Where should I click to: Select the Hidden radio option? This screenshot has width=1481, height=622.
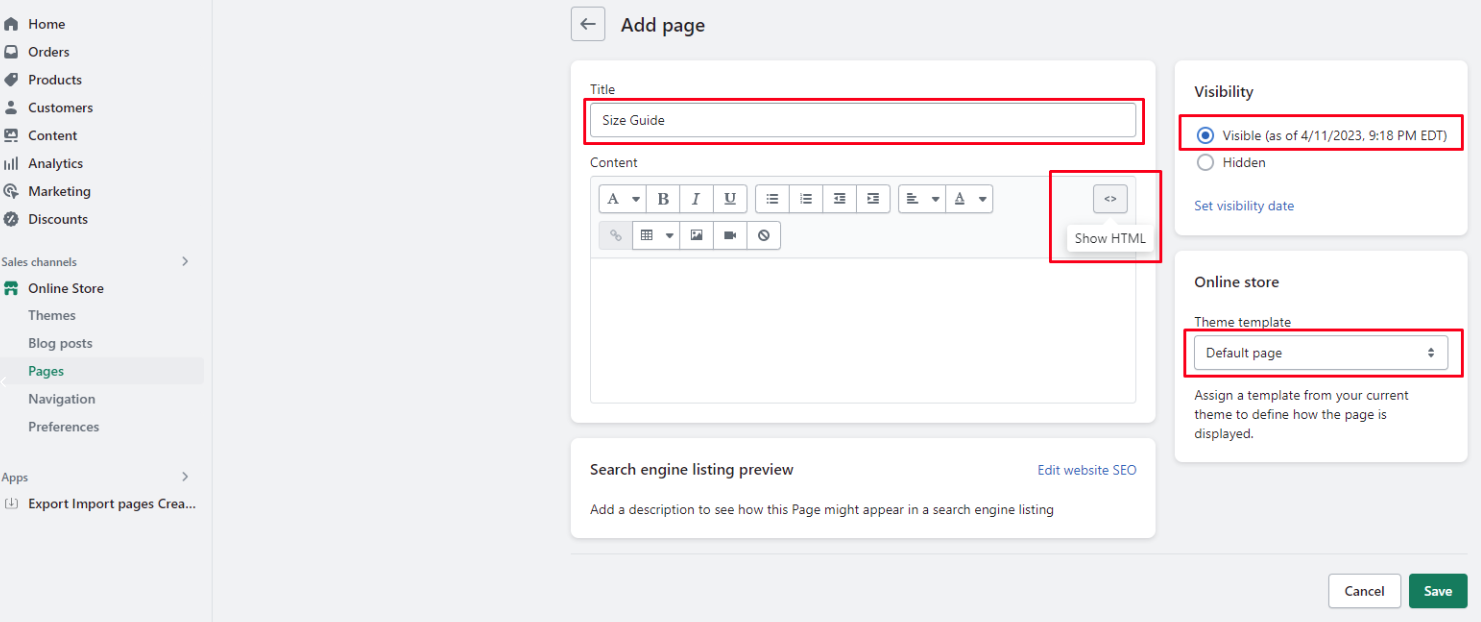pyautogui.click(x=1205, y=162)
